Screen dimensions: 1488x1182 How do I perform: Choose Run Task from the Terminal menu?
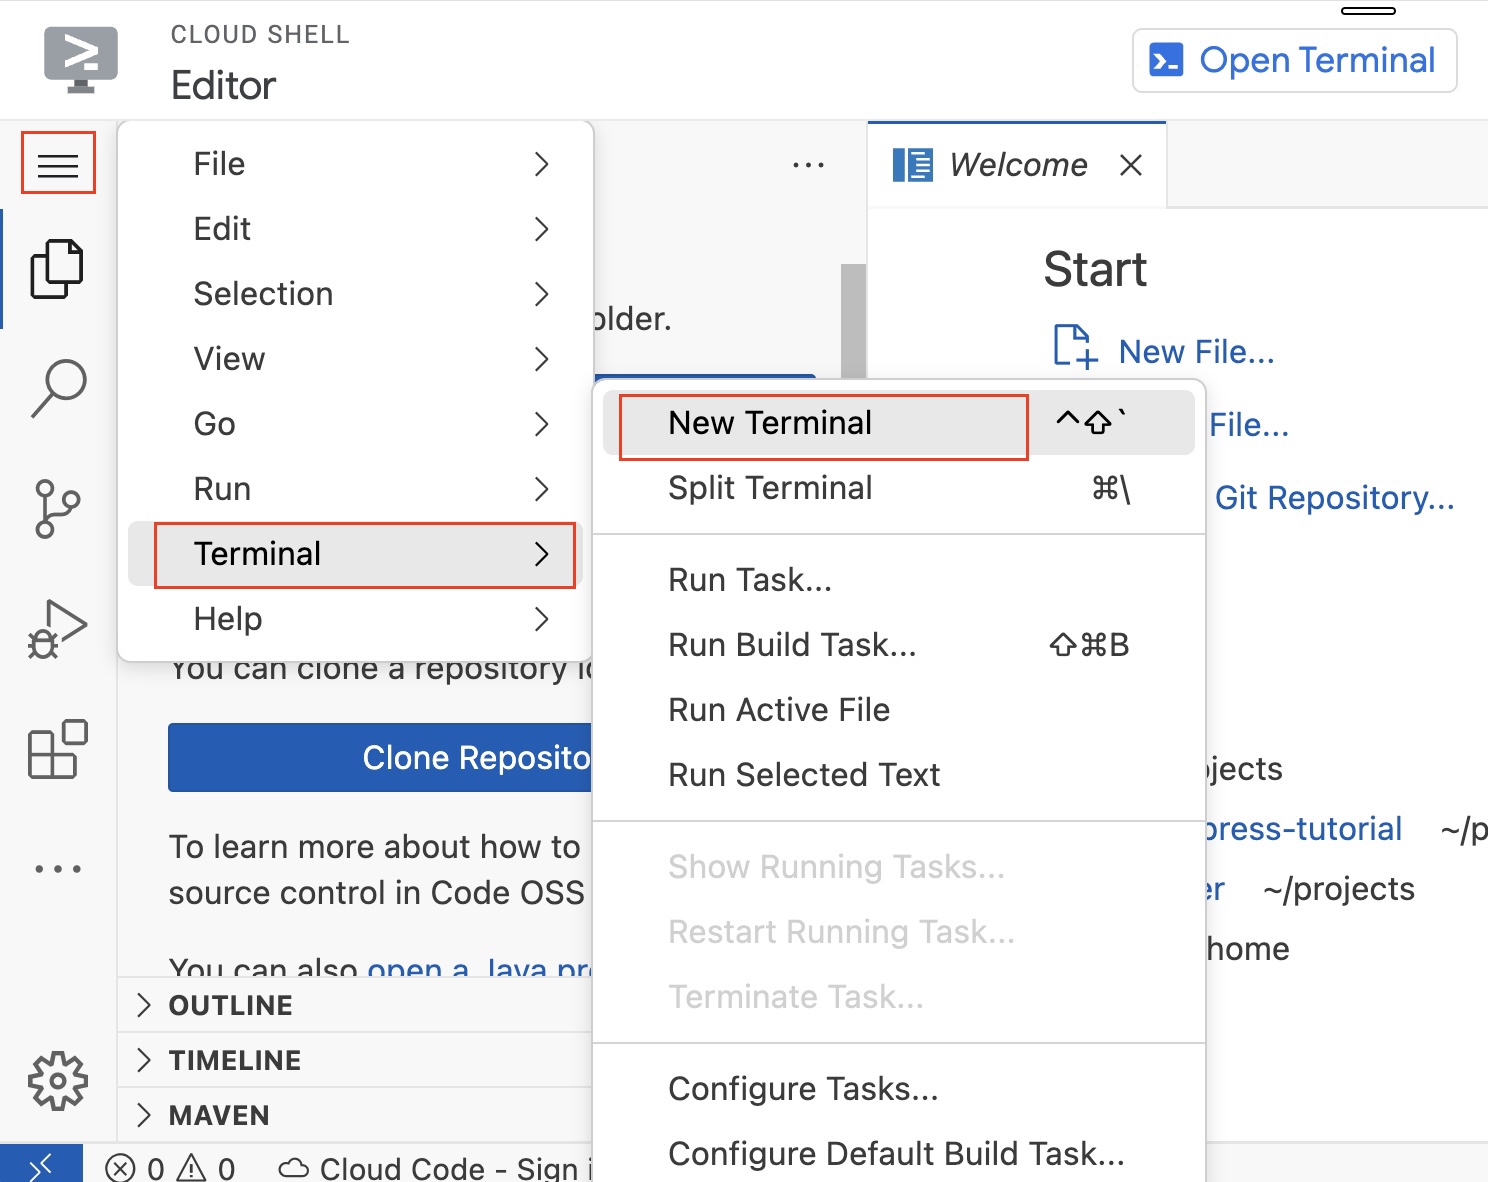750,579
